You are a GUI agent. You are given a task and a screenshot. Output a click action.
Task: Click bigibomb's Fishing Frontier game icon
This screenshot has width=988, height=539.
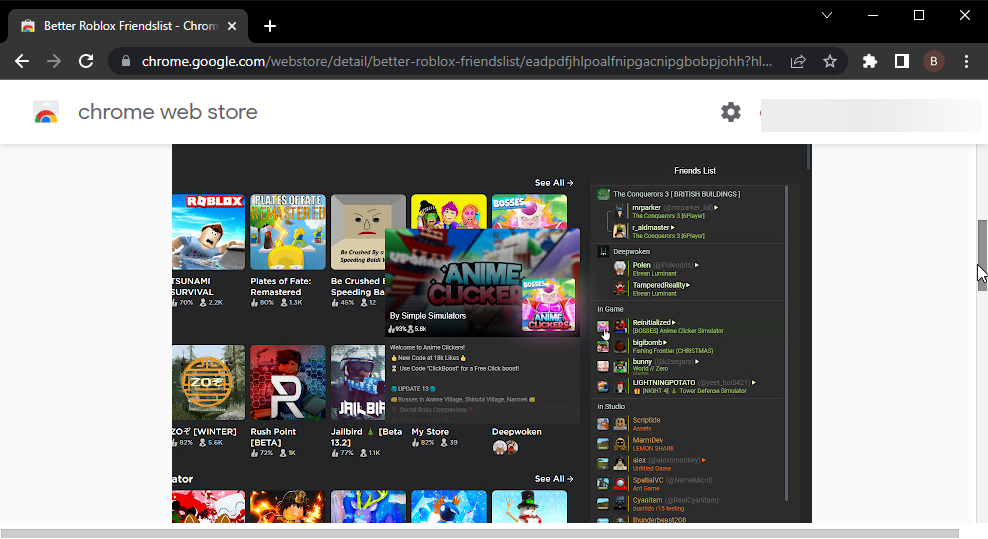603,346
